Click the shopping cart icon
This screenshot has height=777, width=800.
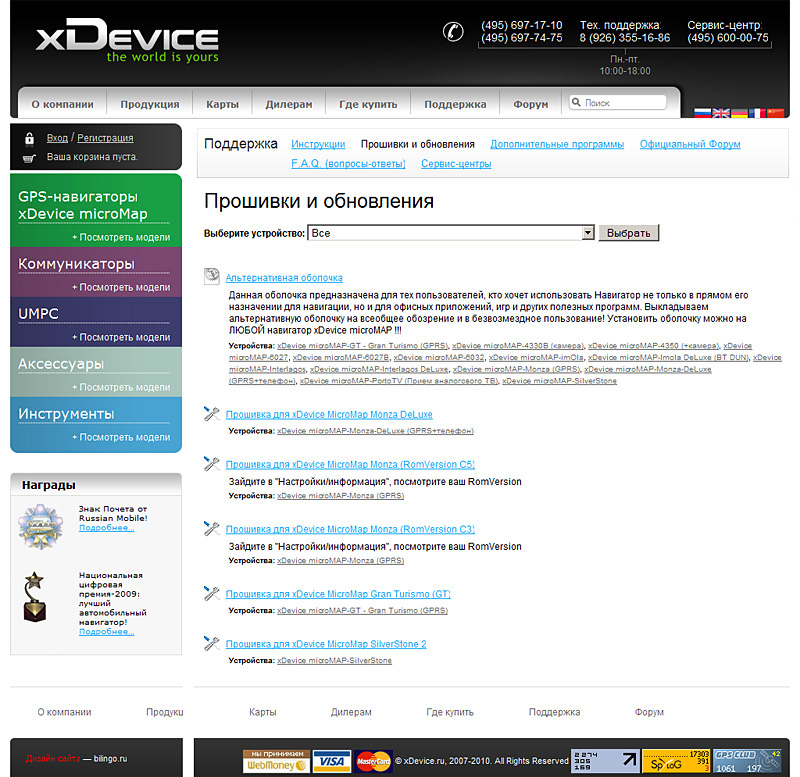tap(29, 158)
